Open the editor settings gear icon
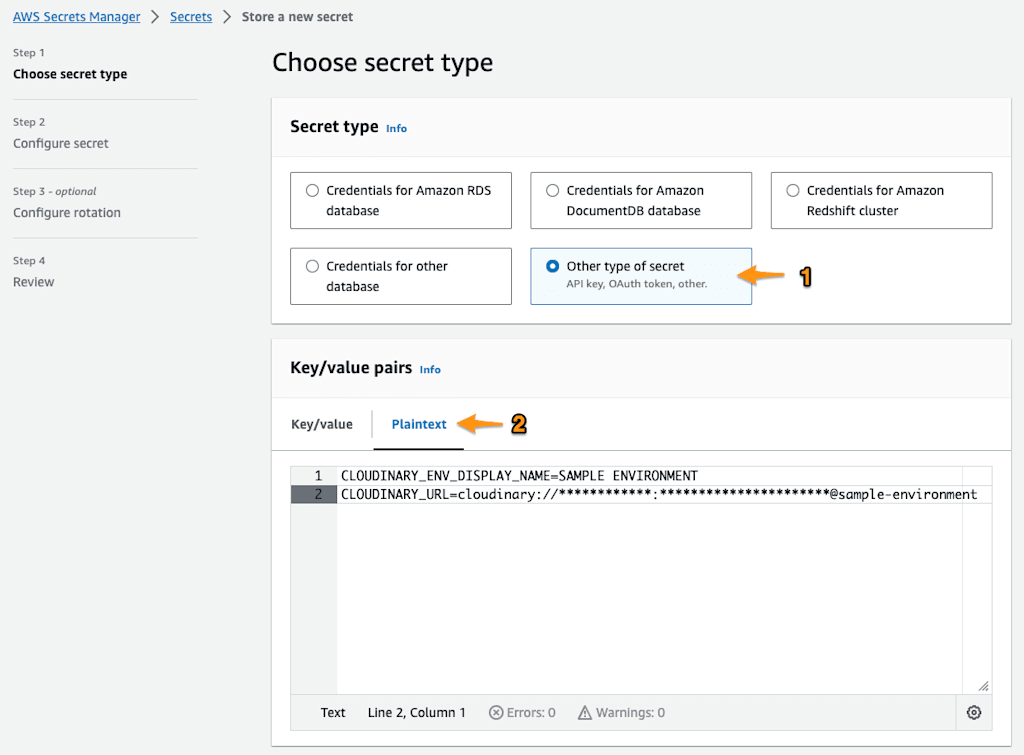 [x=974, y=713]
